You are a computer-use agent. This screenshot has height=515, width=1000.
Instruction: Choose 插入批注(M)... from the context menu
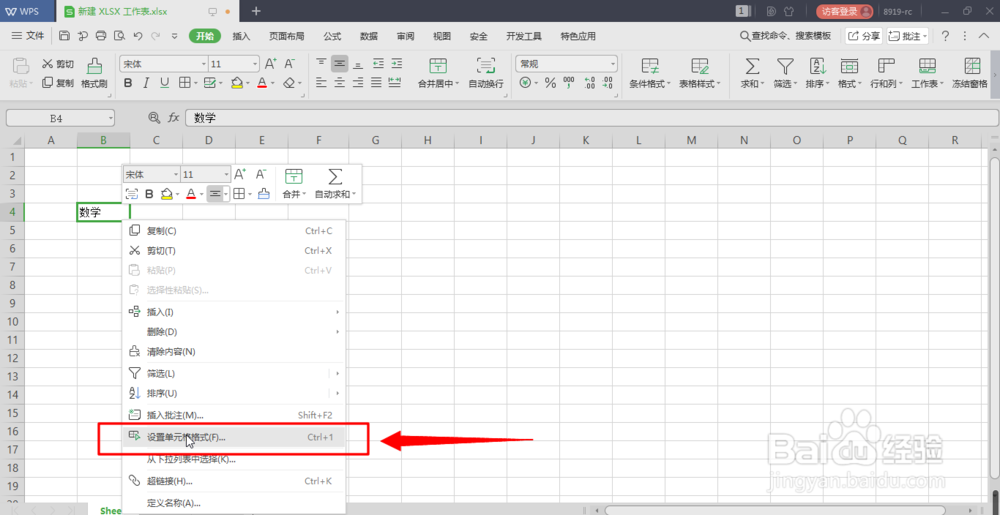[233, 415]
